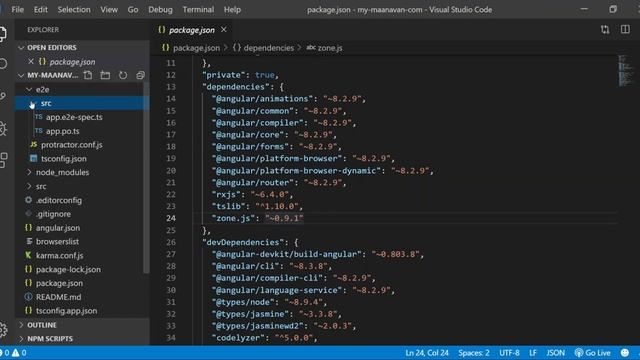Close the package.json editor tab
Image resolution: width=640 pixels, height=360 pixels.
pos(224,30)
